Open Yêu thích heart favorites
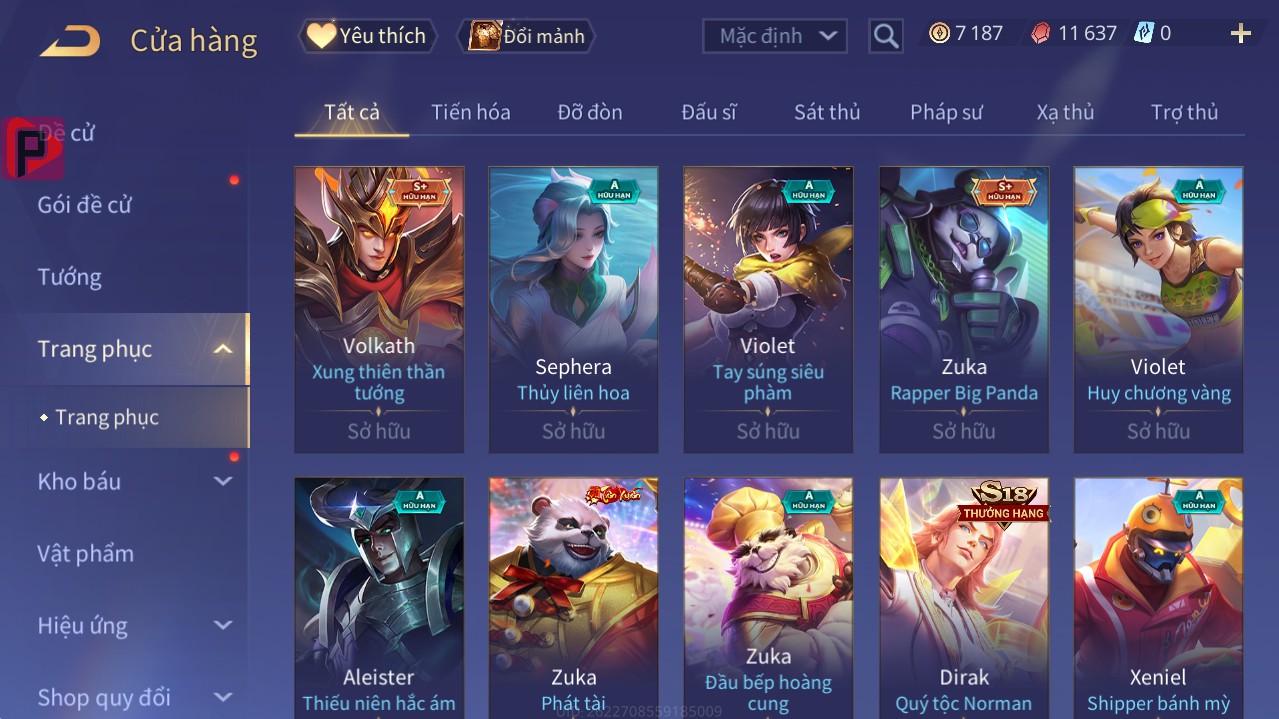The width and height of the screenshot is (1279, 719). 367,36
